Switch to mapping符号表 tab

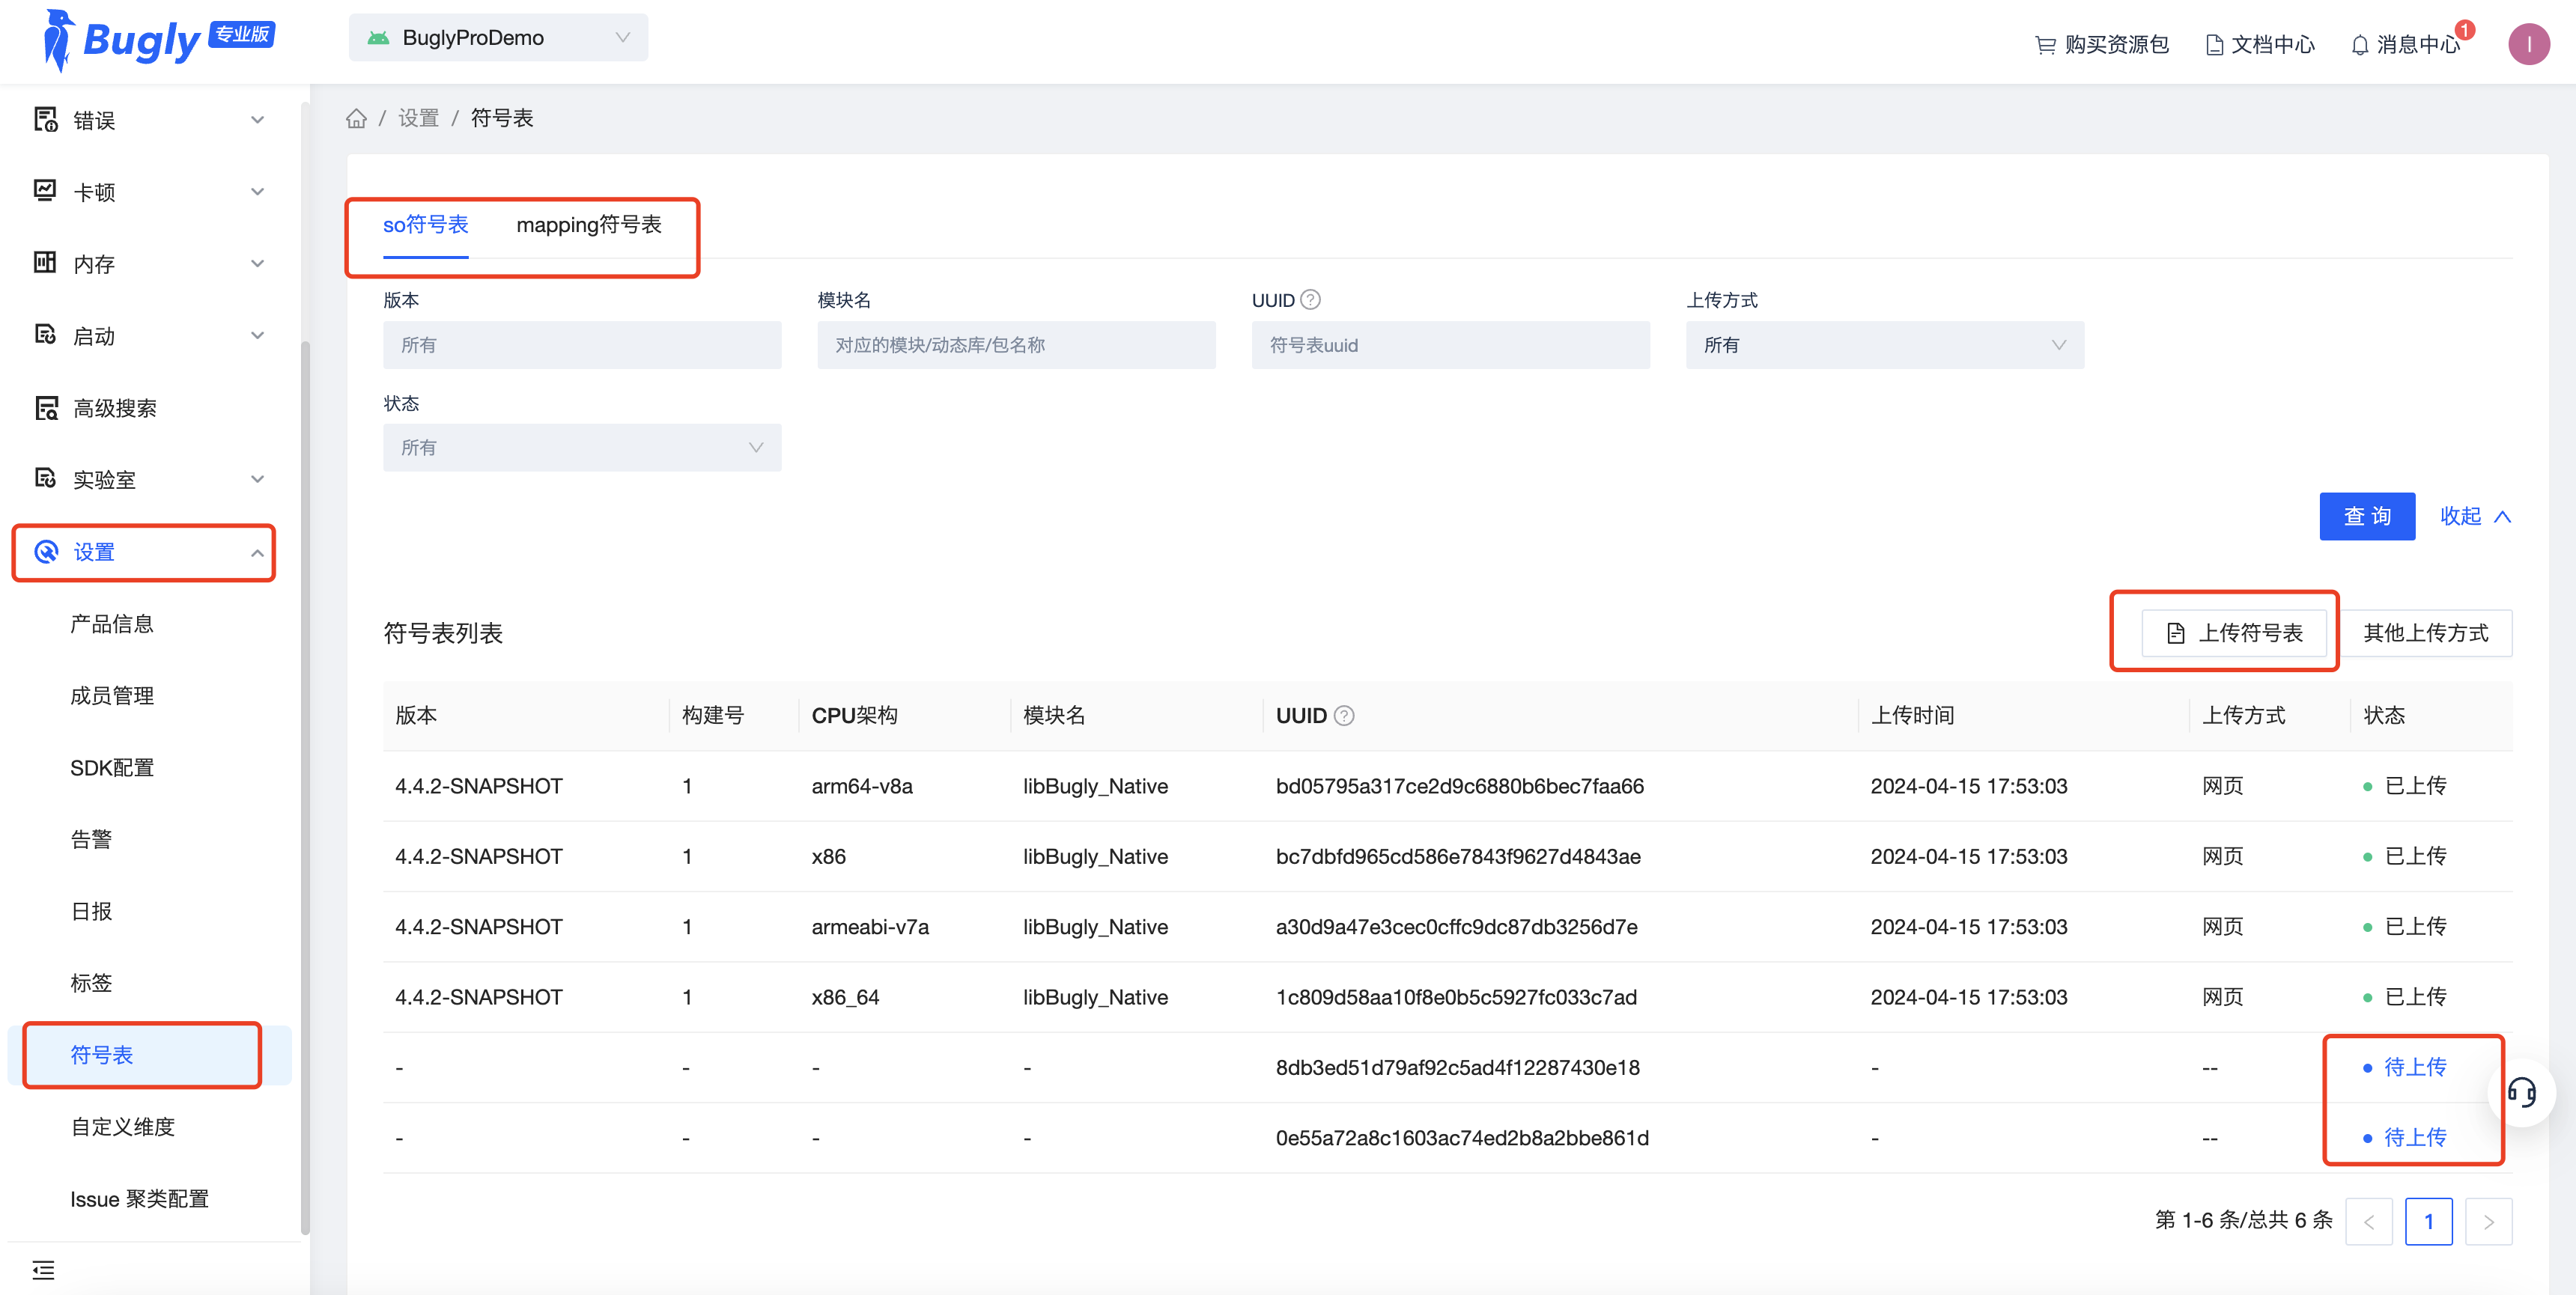(x=589, y=225)
